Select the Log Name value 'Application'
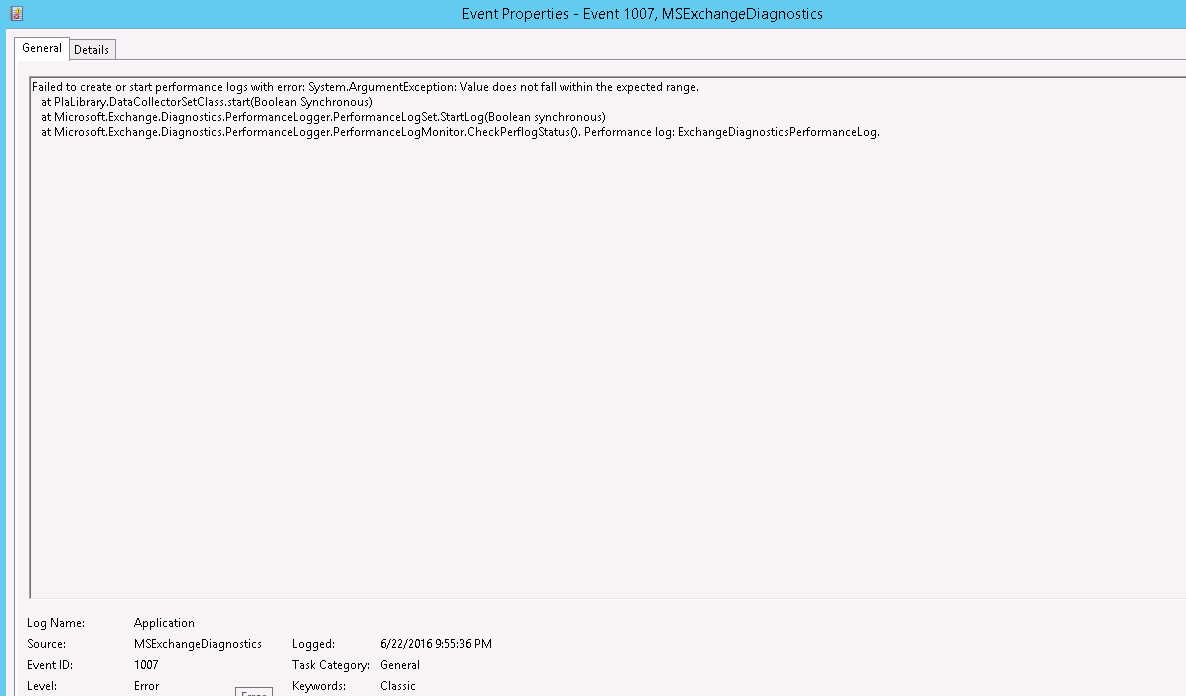The width and height of the screenshot is (1186, 696). click(x=163, y=623)
